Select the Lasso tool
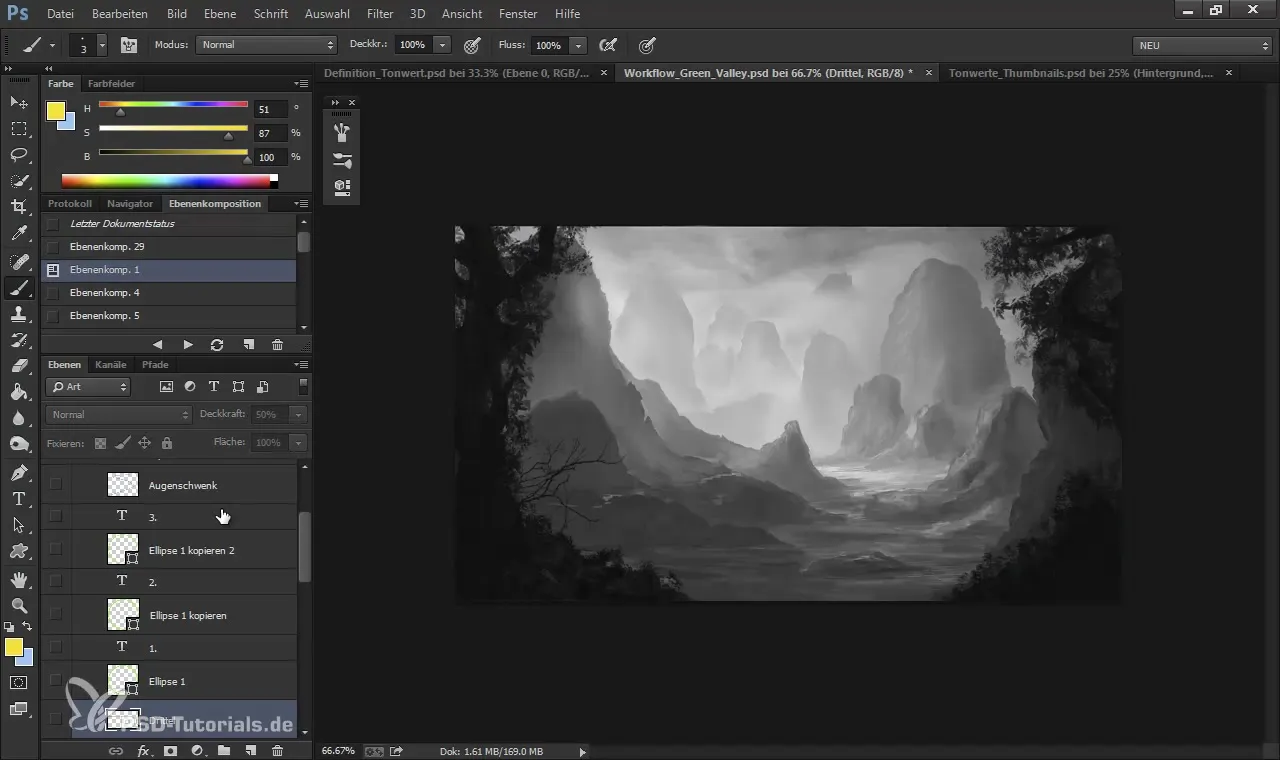This screenshot has width=1280, height=760. [x=19, y=155]
